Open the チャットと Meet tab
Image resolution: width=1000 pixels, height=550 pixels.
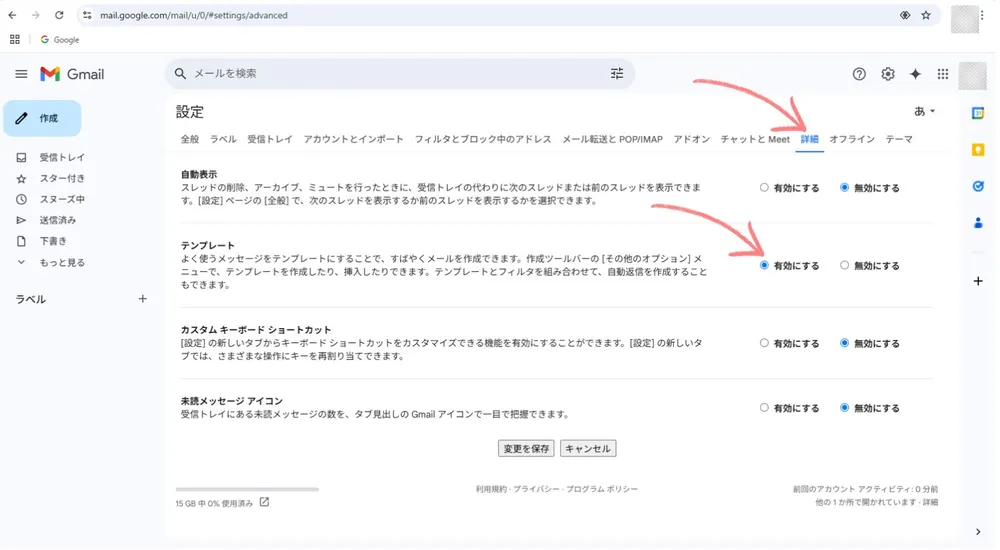[755, 139]
